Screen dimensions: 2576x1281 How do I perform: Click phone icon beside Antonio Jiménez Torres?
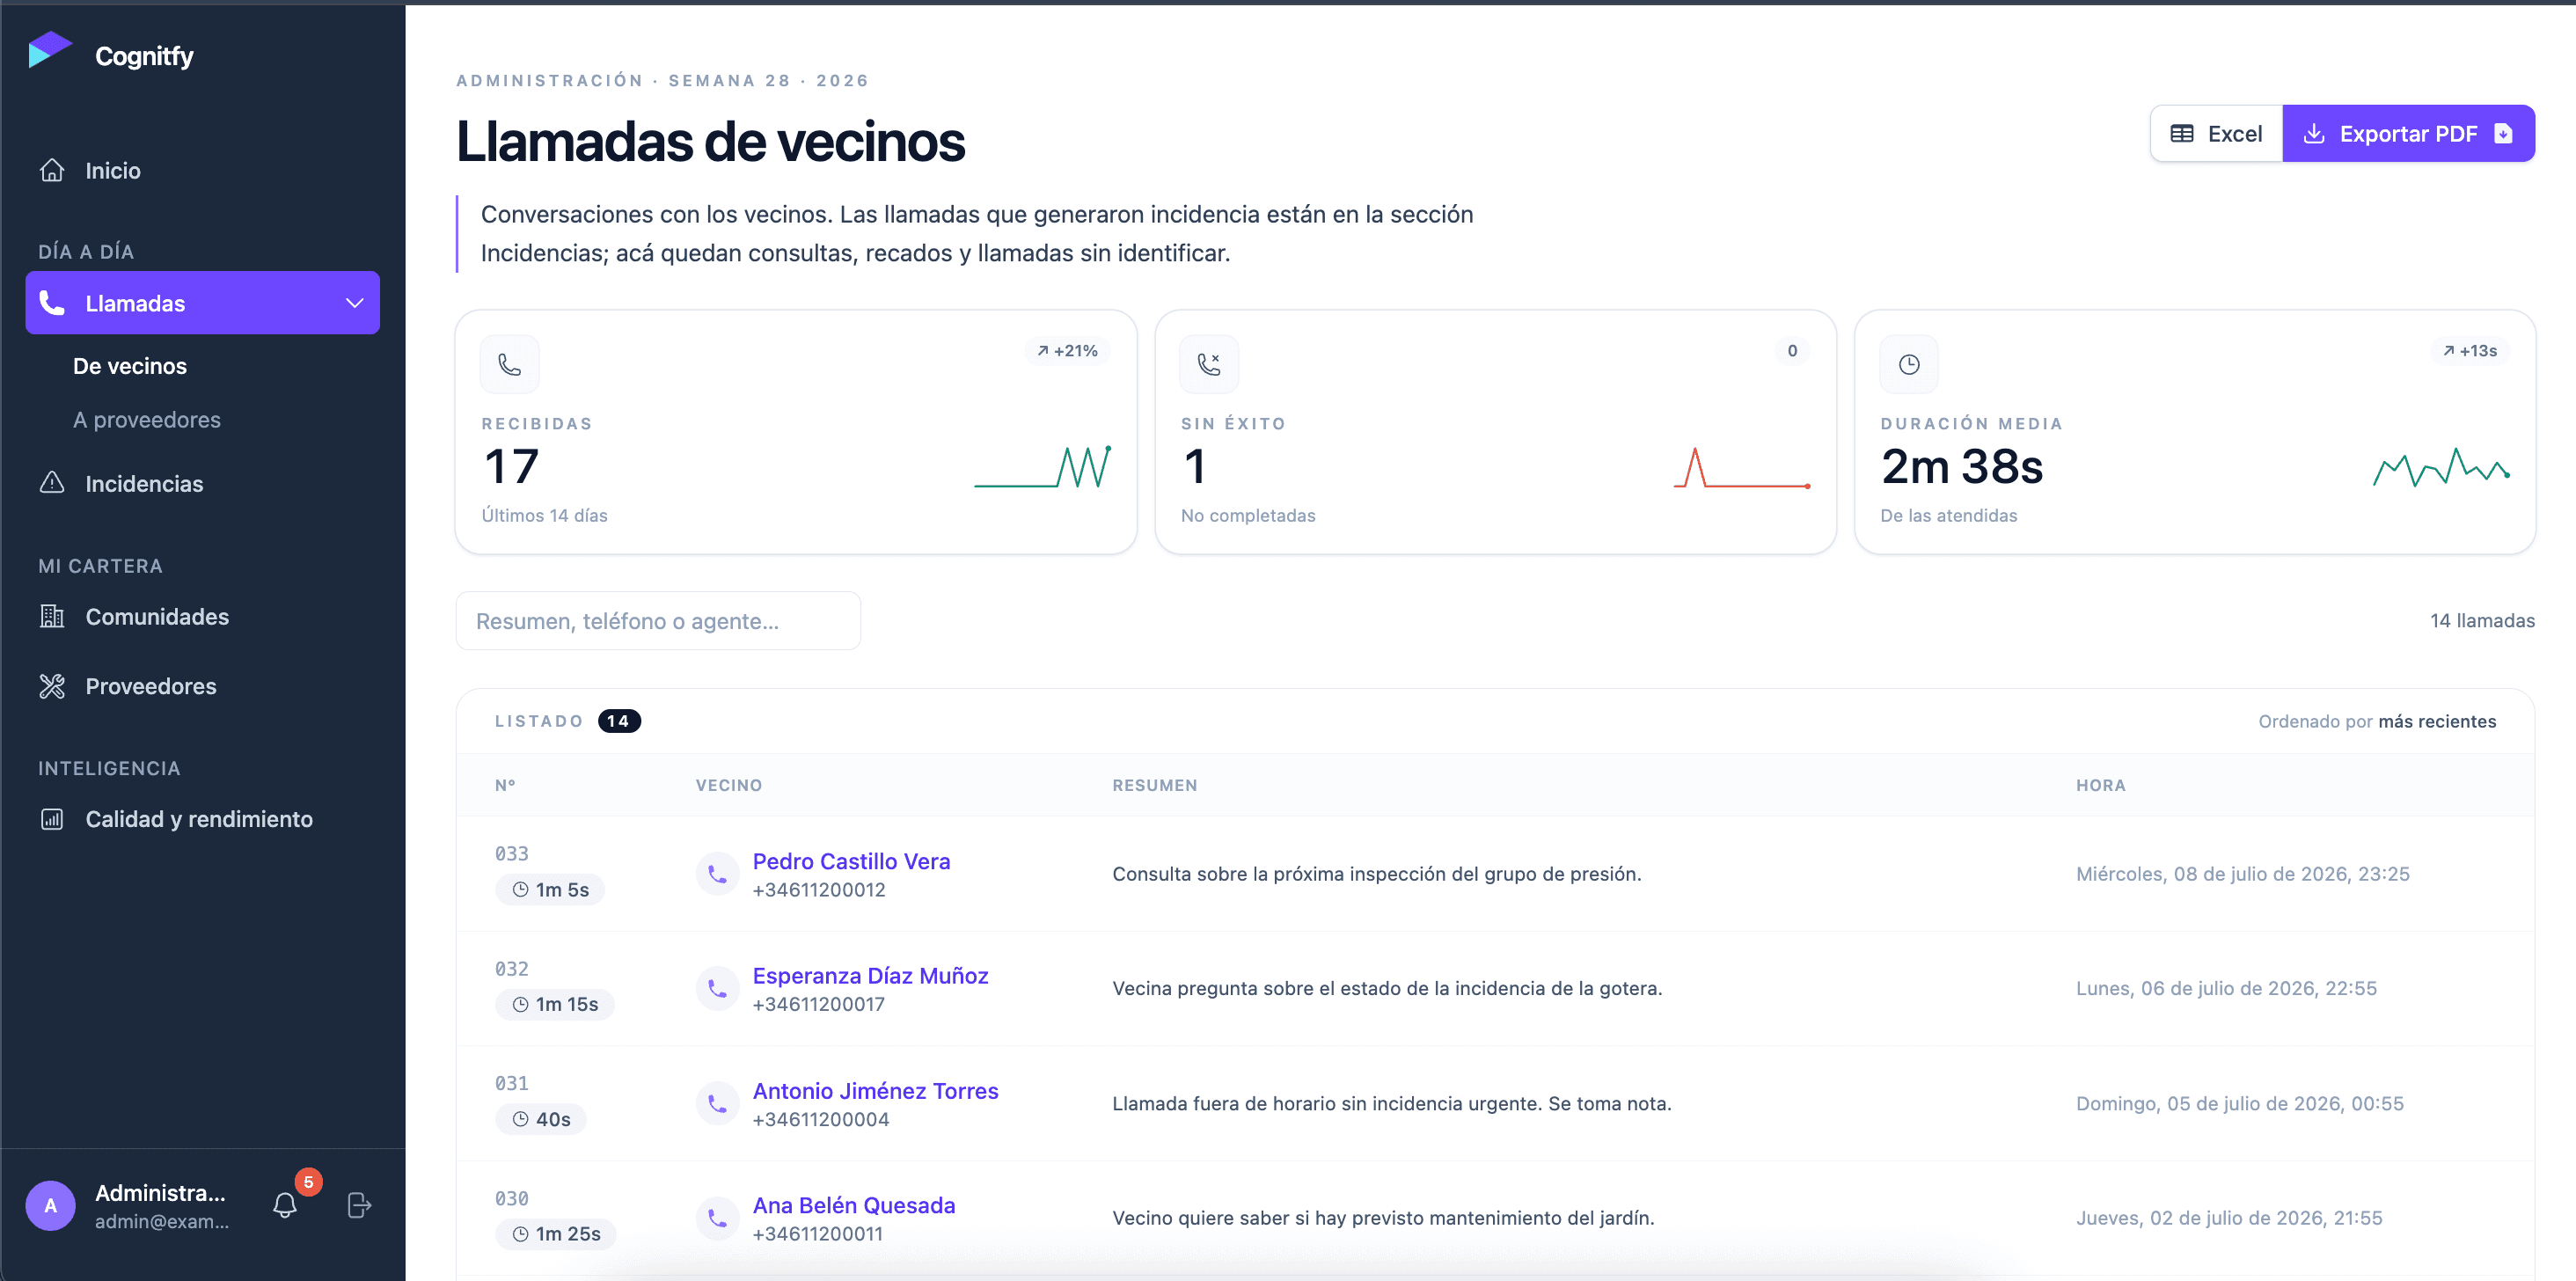[x=717, y=1104]
